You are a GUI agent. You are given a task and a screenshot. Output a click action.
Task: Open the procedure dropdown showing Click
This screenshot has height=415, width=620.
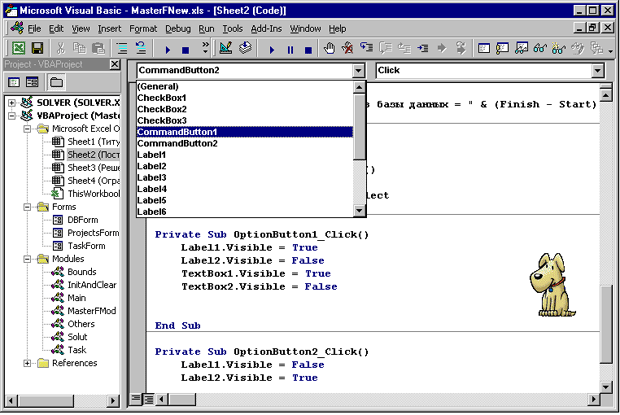click(x=597, y=71)
